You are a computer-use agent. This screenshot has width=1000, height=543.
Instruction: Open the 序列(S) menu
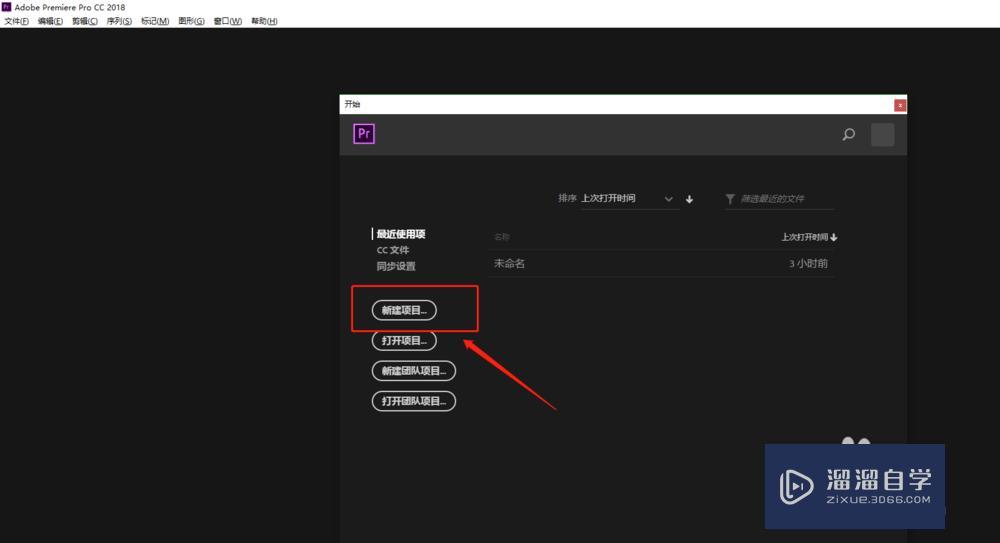[x=119, y=21]
